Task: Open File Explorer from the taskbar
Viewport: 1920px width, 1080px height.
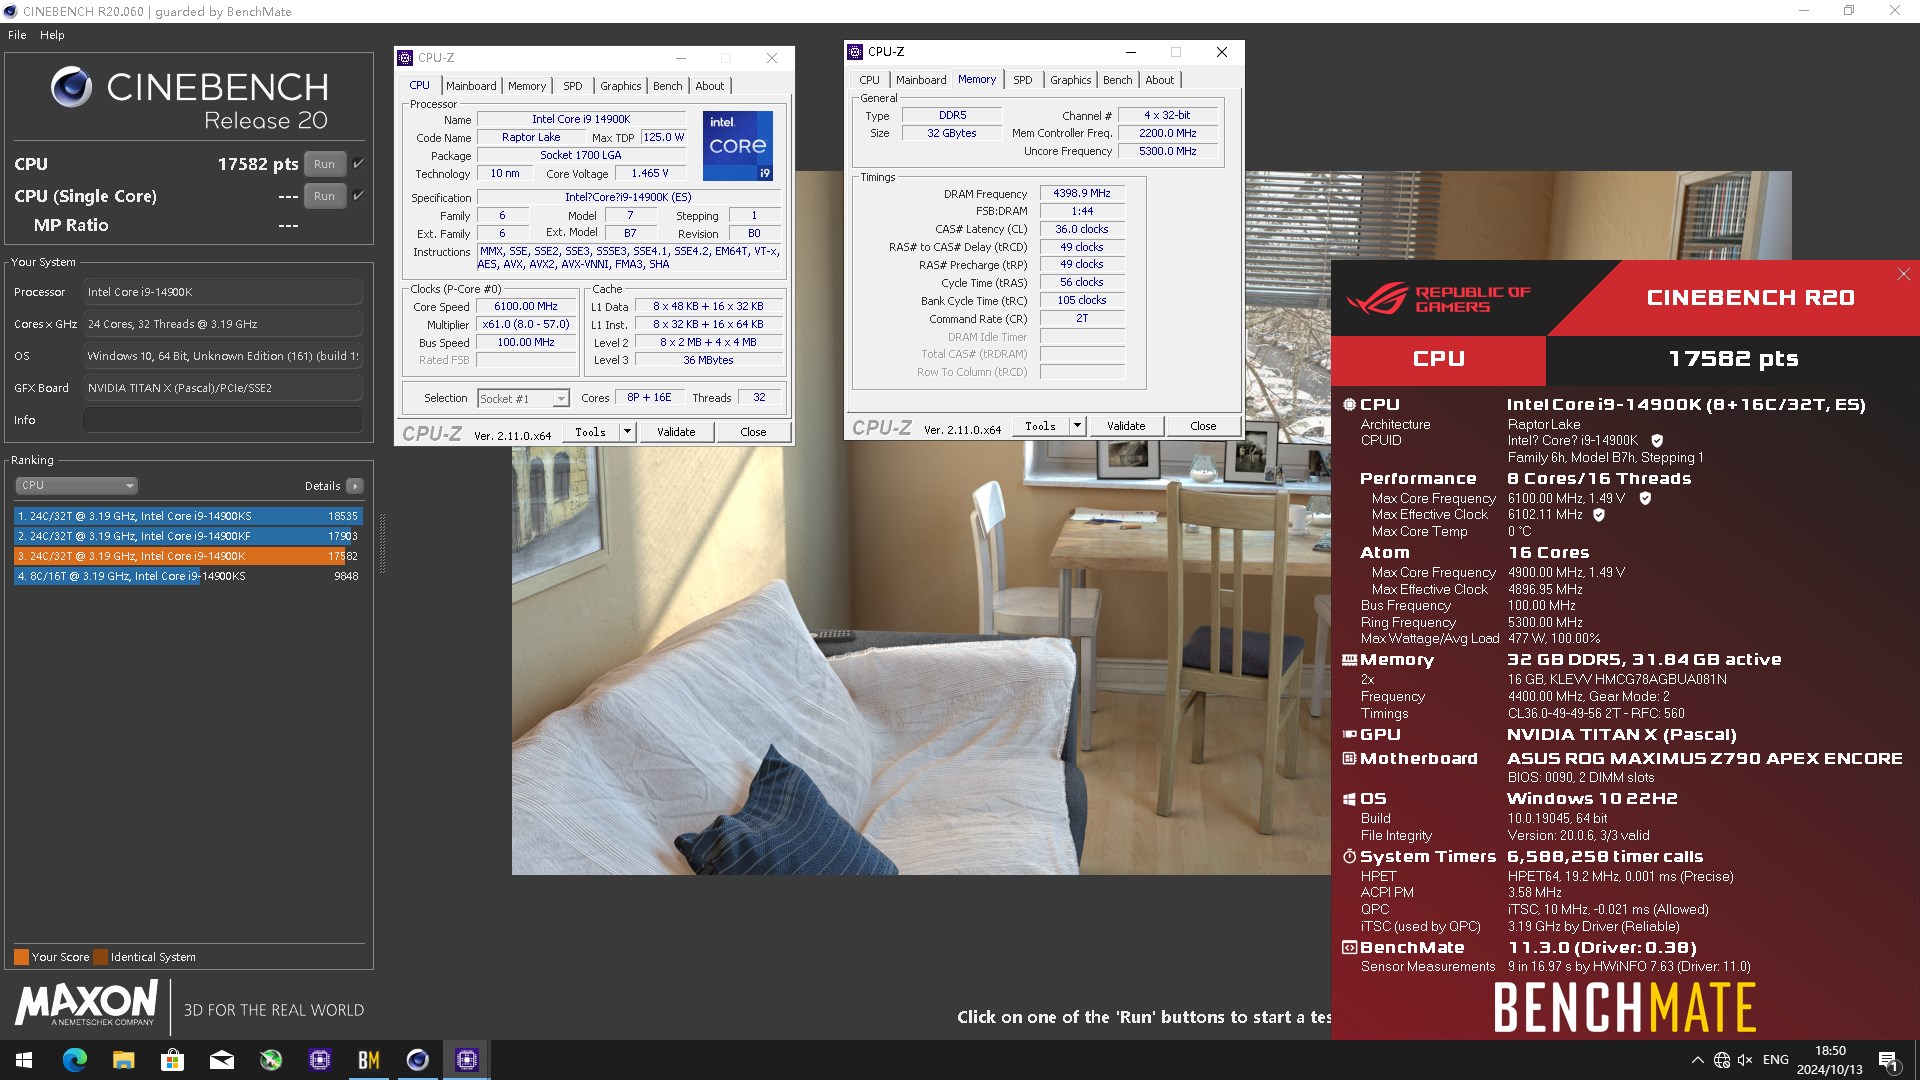Action: click(123, 1060)
